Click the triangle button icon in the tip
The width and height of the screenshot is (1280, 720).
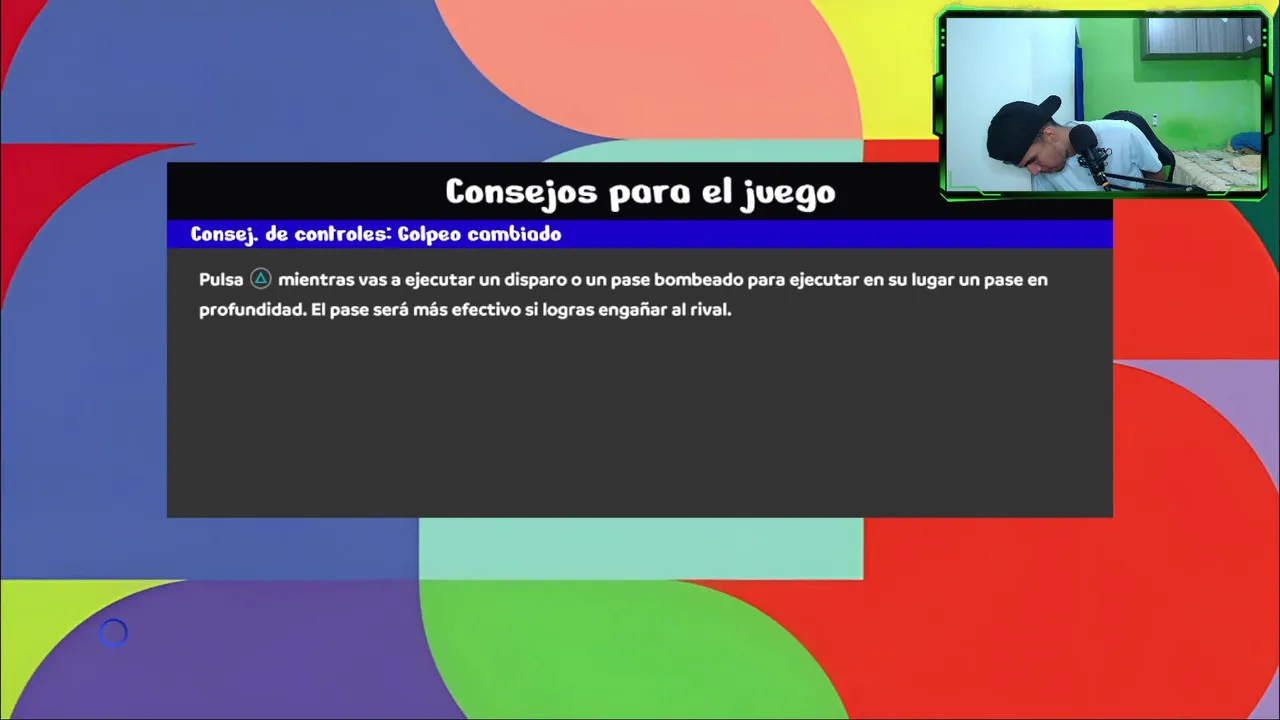coord(260,279)
